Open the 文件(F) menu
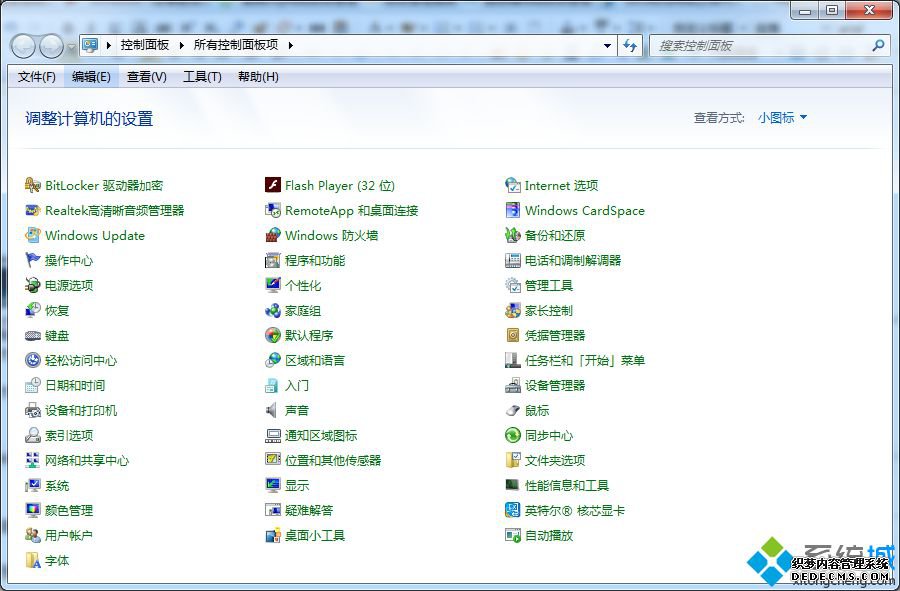The height and width of the screenshot is (591, 900). point(37,77)
